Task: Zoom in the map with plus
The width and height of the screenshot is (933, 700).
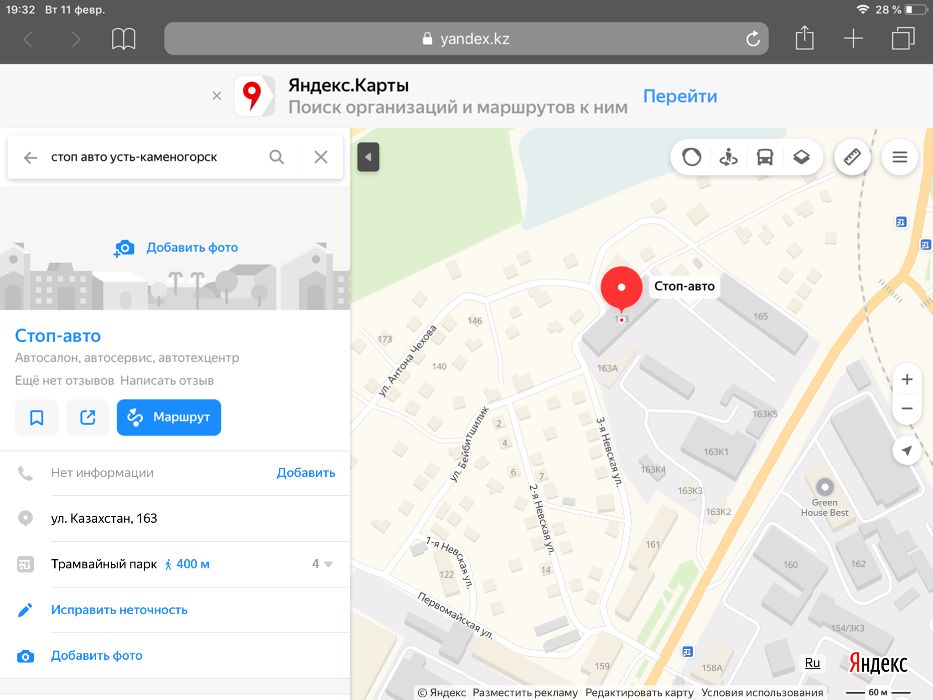Action: (x=907, y=379)
